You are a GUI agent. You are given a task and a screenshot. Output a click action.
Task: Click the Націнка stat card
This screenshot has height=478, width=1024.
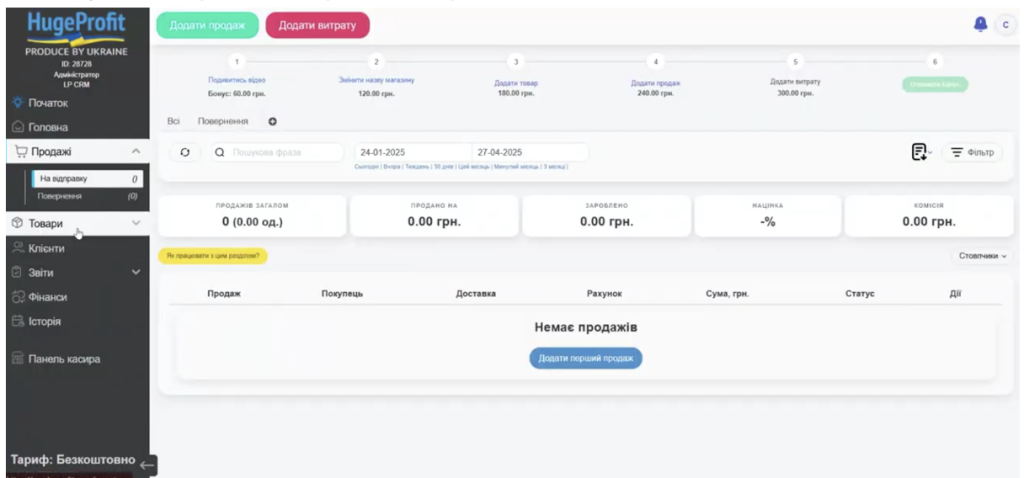point(767,215)
